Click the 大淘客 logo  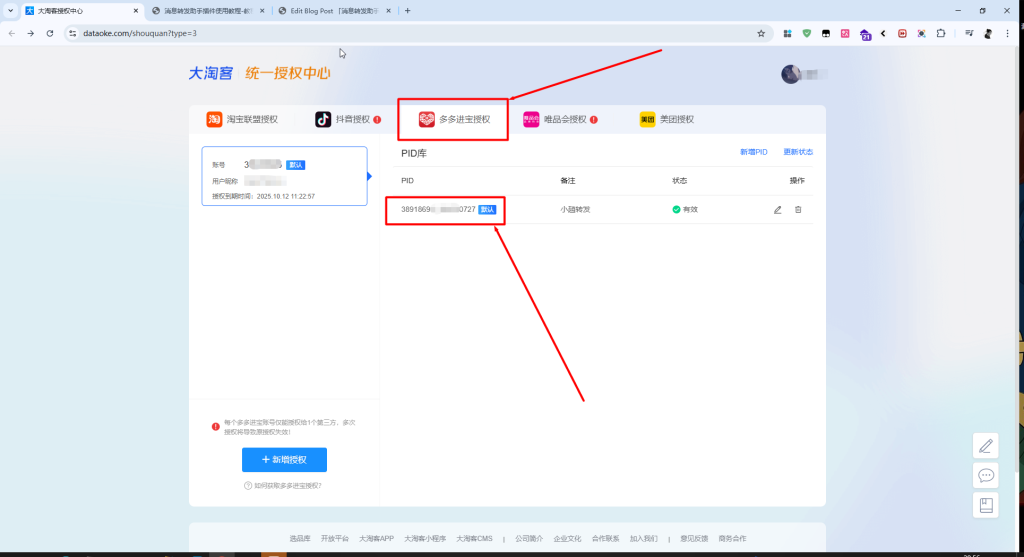pos(210,73)
